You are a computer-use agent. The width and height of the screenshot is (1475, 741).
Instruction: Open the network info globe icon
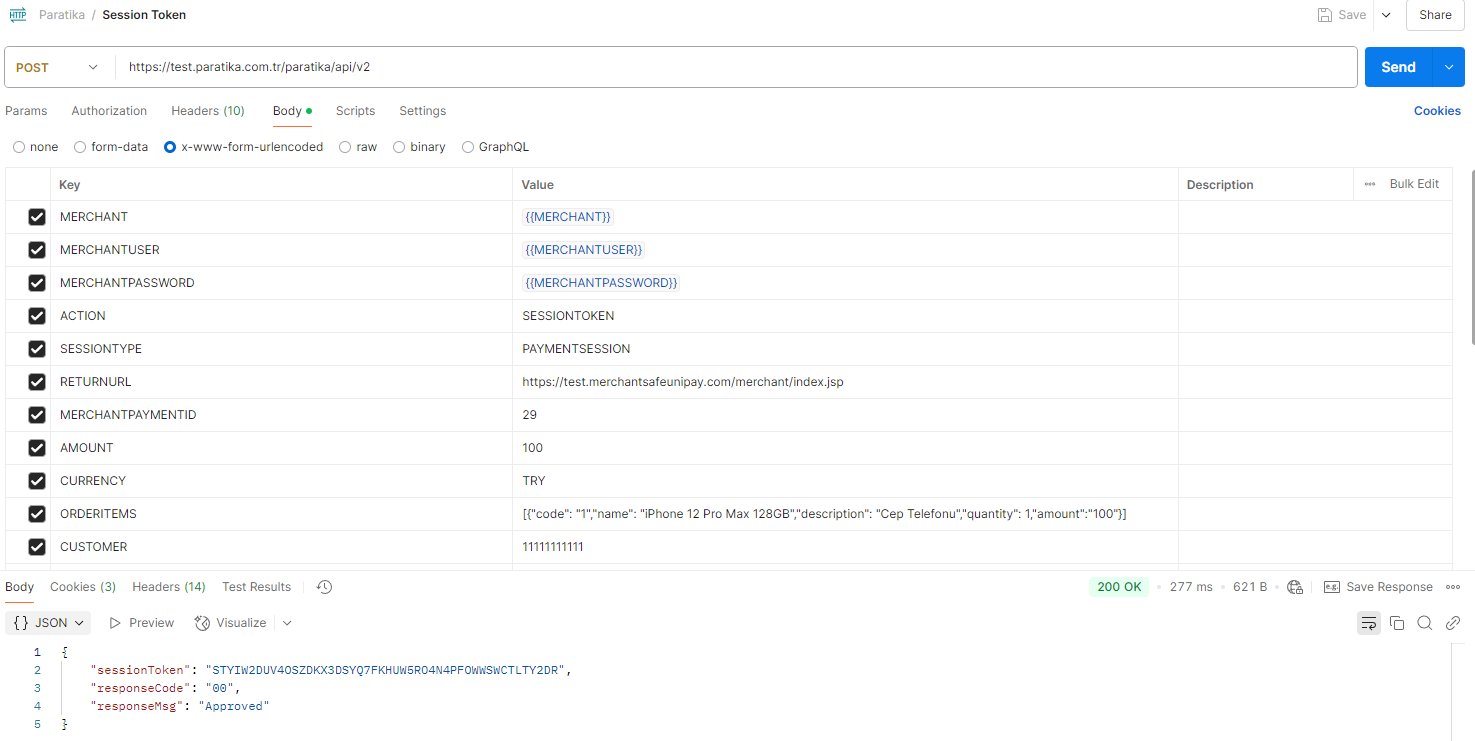click(x=1295, y=587)
